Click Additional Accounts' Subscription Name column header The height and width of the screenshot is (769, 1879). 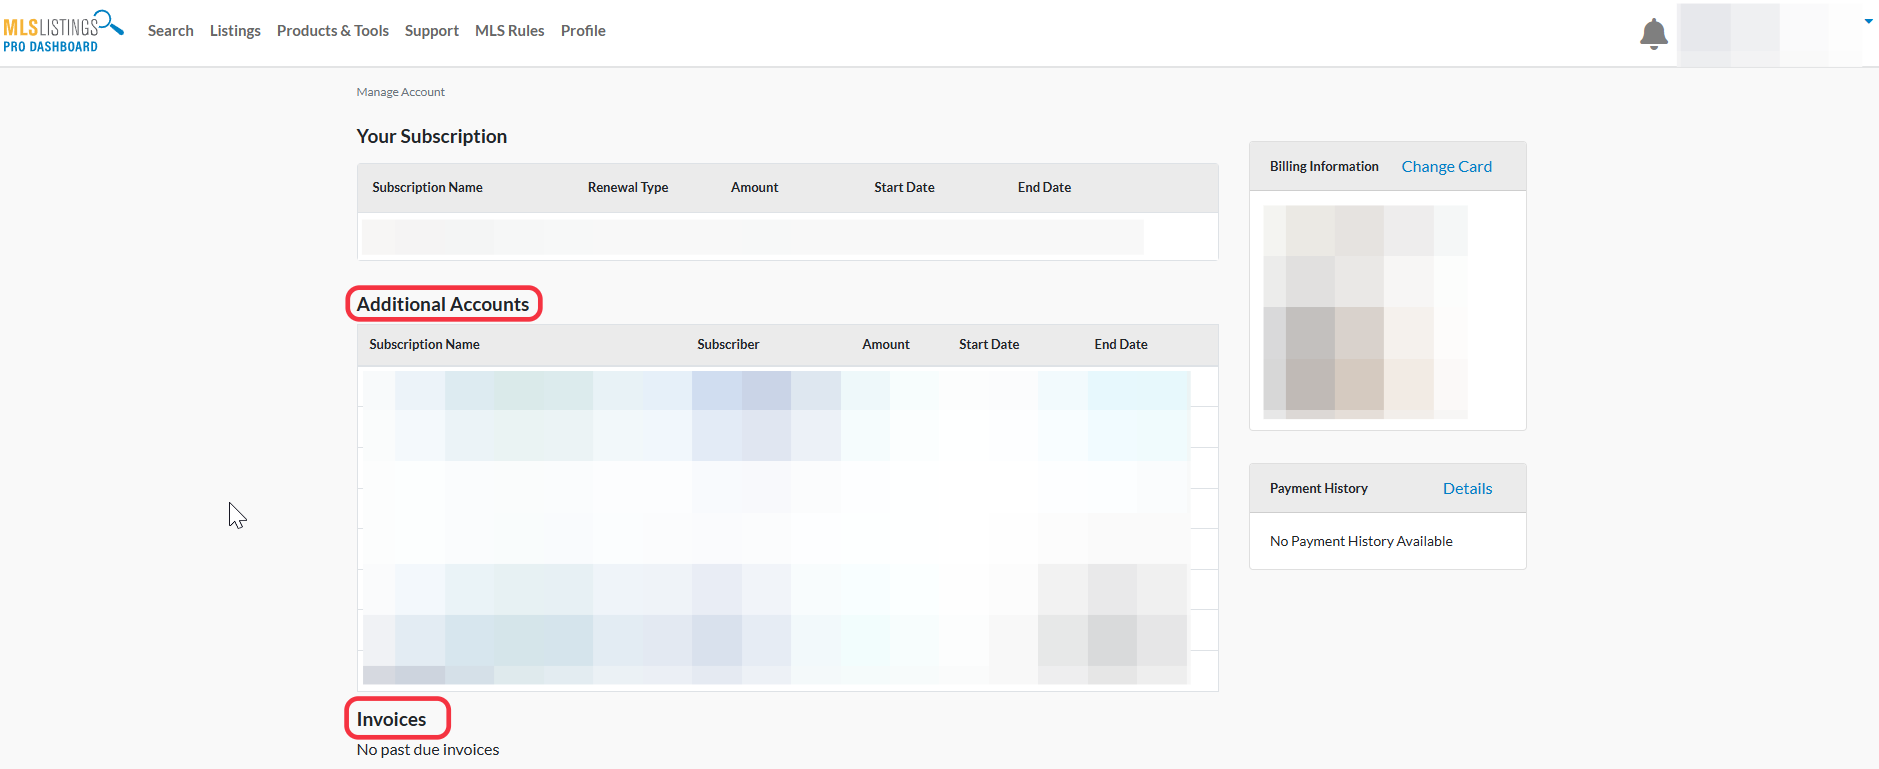[x=425, y=345]
